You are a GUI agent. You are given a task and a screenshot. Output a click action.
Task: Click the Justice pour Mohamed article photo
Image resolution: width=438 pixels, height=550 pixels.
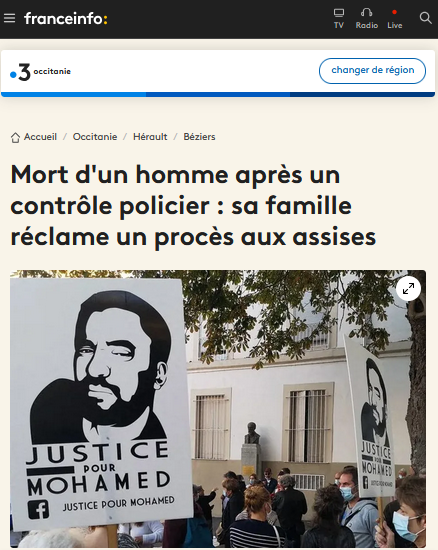(218, 409)
